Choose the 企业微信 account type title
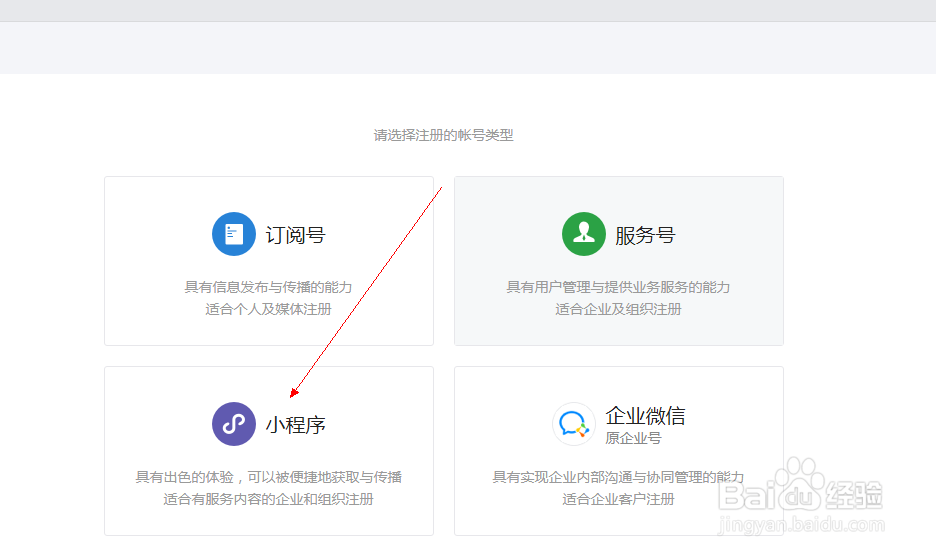This screenshot has width=936, height=557. pos(645,416)
